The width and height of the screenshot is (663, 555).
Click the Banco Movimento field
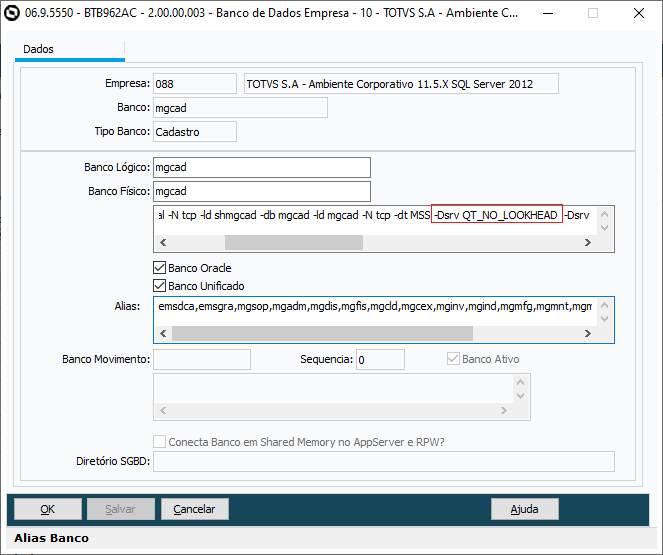[x=202, y=359]
